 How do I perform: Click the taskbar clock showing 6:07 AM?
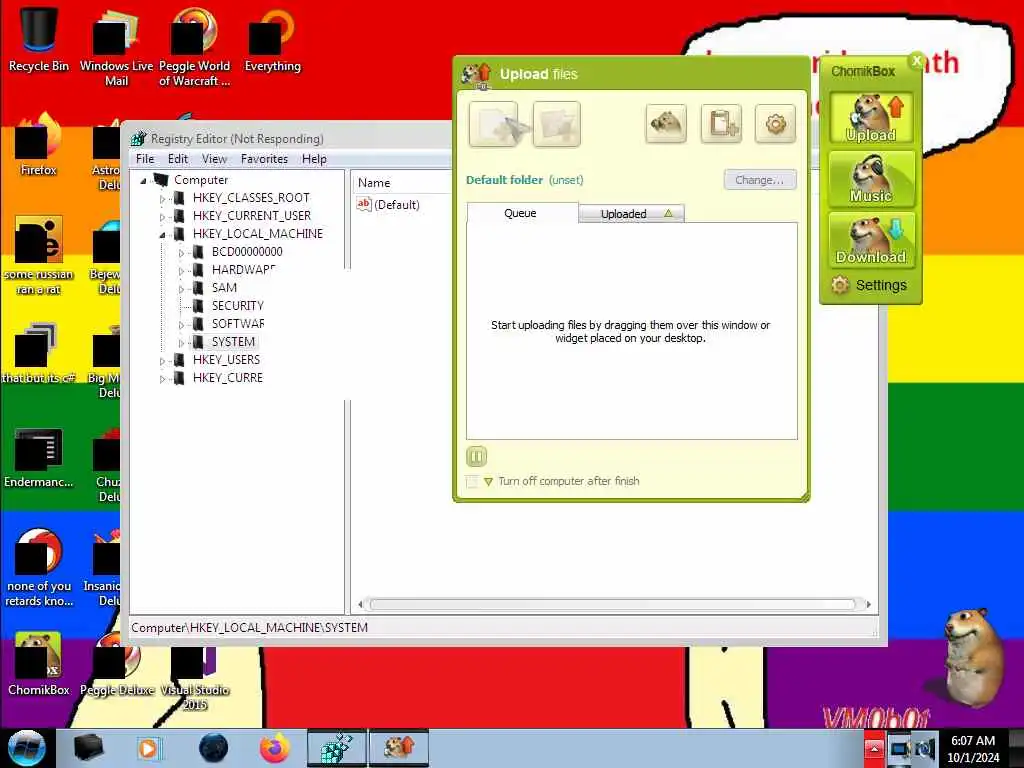973,749
